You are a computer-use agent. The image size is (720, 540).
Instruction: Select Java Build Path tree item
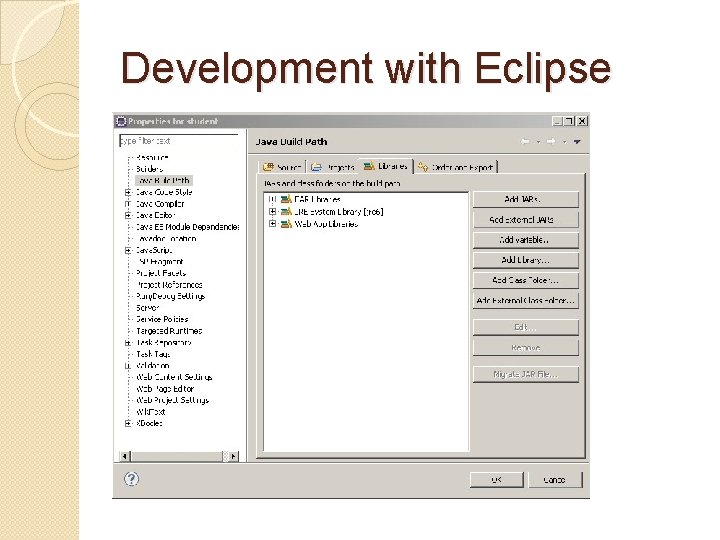click(163, 180)
